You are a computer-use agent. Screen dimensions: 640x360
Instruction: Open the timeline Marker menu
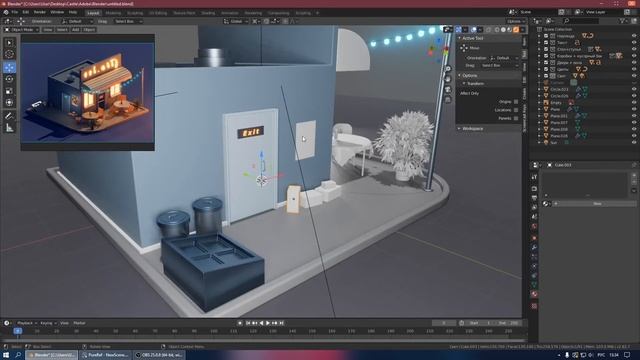coord(79,323)
